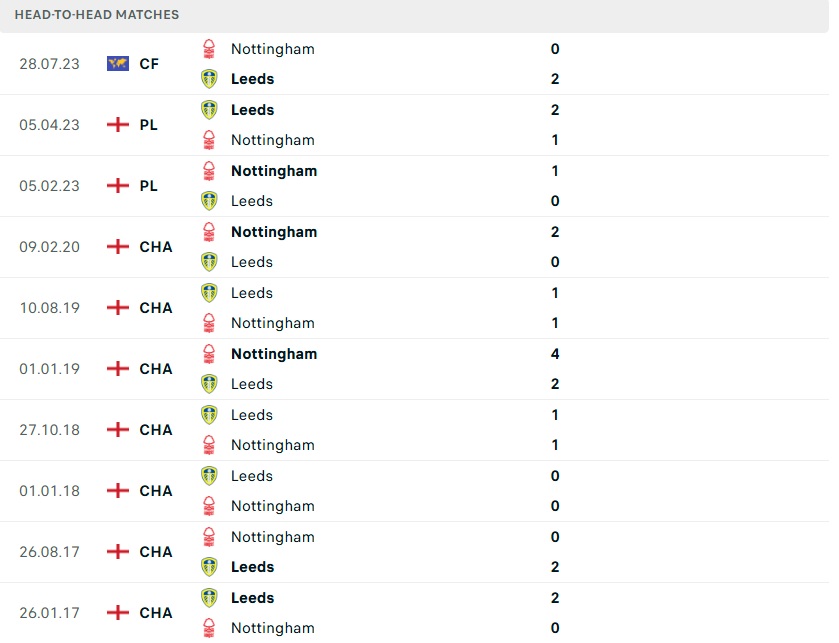Click the world flag icon beside CF
The width and height of the screenshot is (839, 643).
point(118,64)
